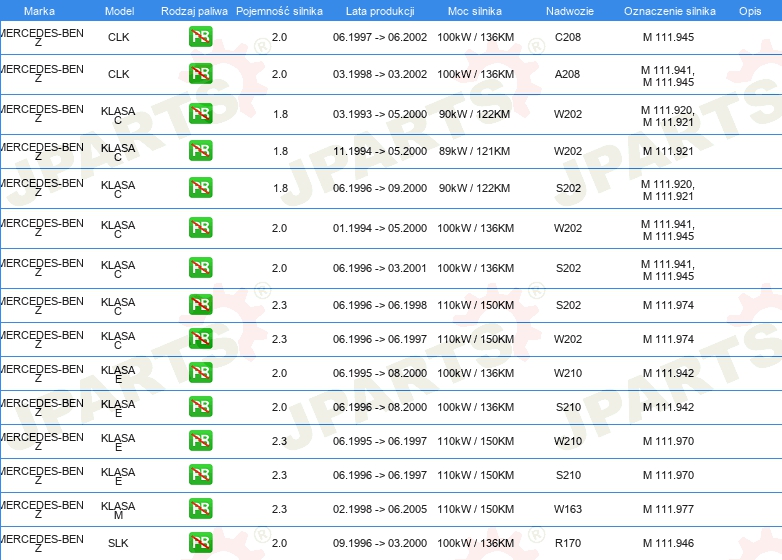Click the Oznaczenie silnika column header
The width and height of the screenshot is (782, 560).
point(670,11)
